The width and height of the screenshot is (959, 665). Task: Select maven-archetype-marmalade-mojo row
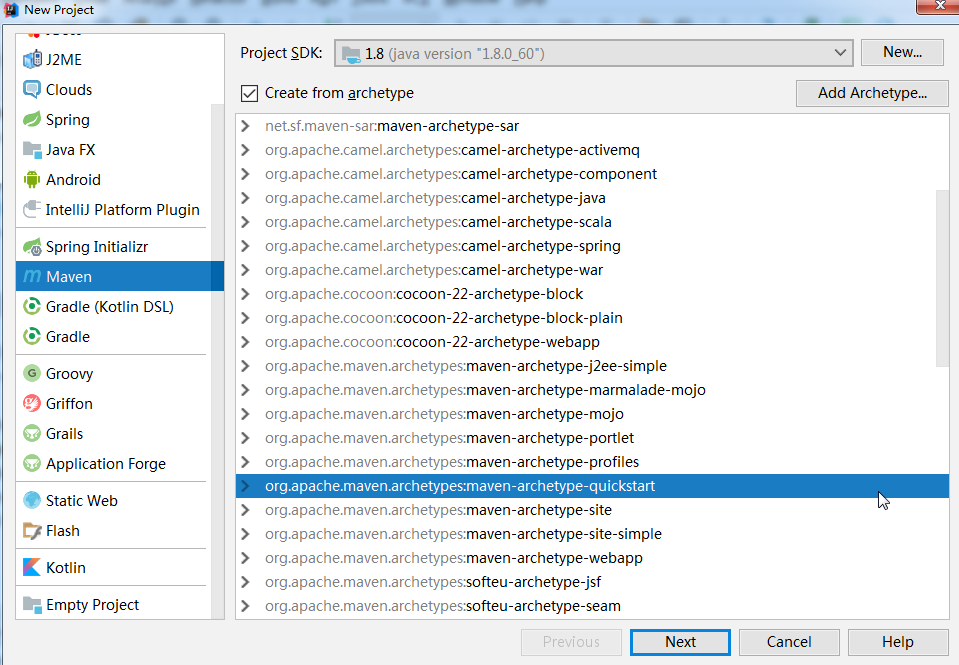(592, 390)
